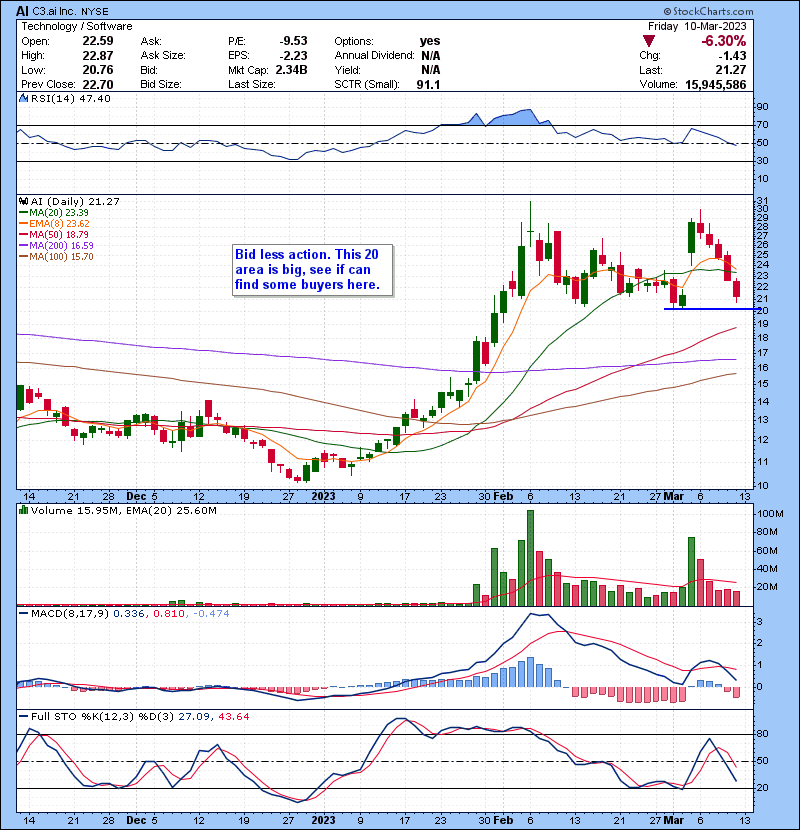The width and height of the screenshot is (800, 830).
Task: Click the Last price 21.27 in header
Action: click(x=731, y=70)
